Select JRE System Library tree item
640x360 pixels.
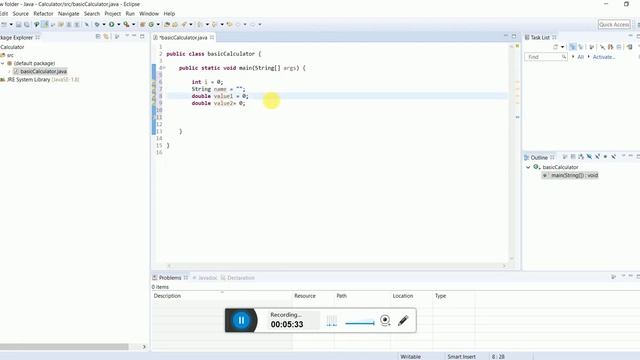pos(40,80)
